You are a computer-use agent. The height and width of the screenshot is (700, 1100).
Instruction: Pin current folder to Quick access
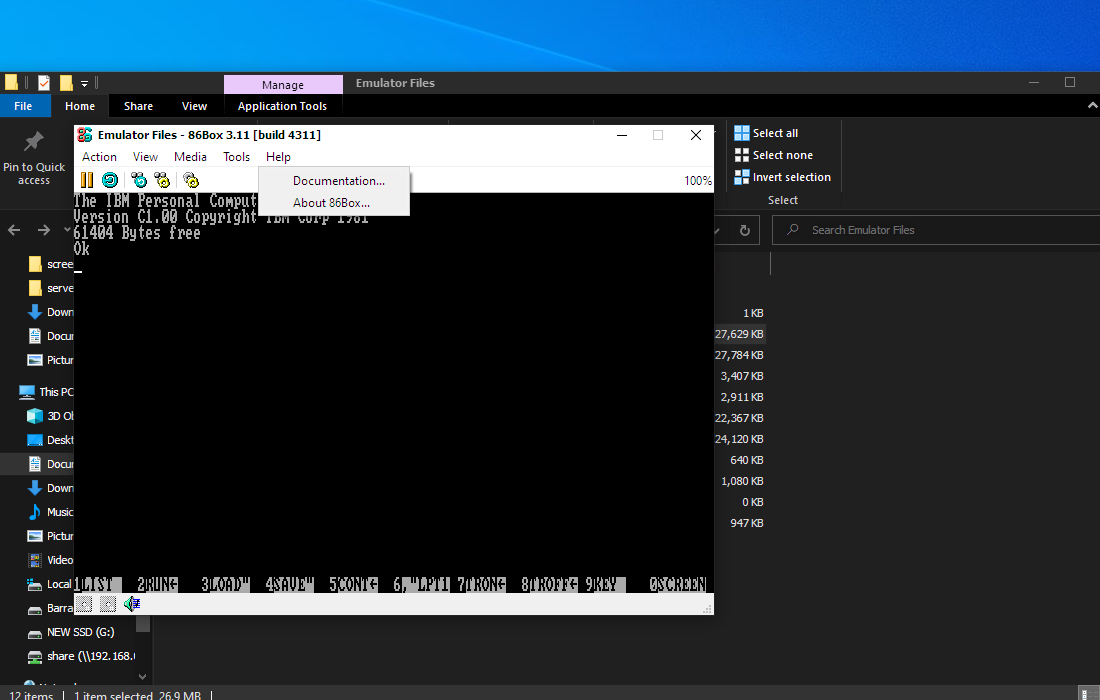tap(32, 155)
